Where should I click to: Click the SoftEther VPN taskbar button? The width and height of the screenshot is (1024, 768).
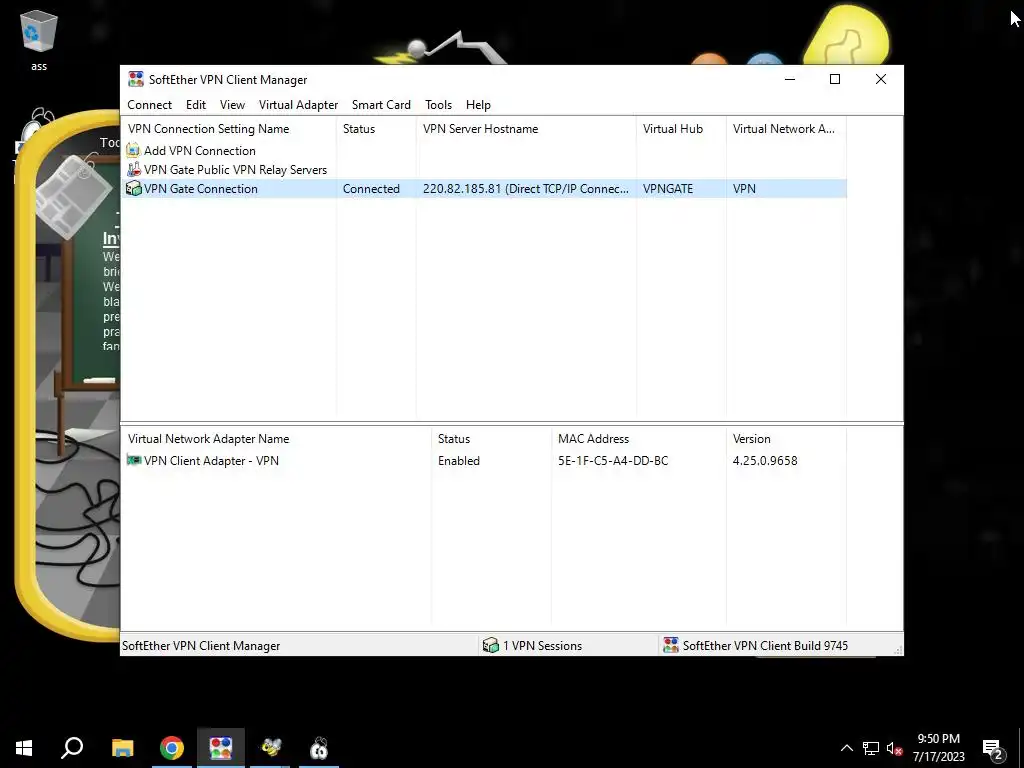point(221,748)
